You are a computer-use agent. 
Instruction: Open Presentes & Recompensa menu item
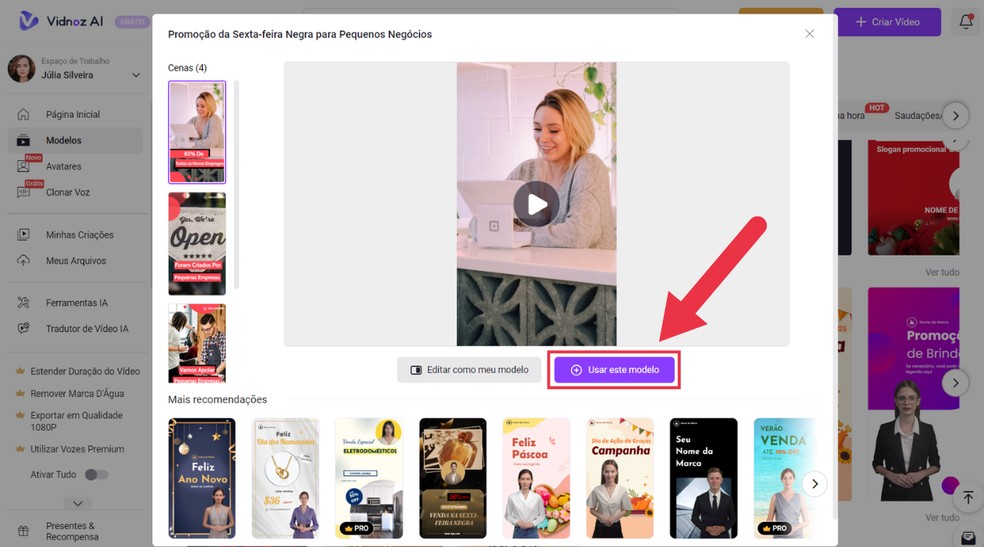coord(75,531)
